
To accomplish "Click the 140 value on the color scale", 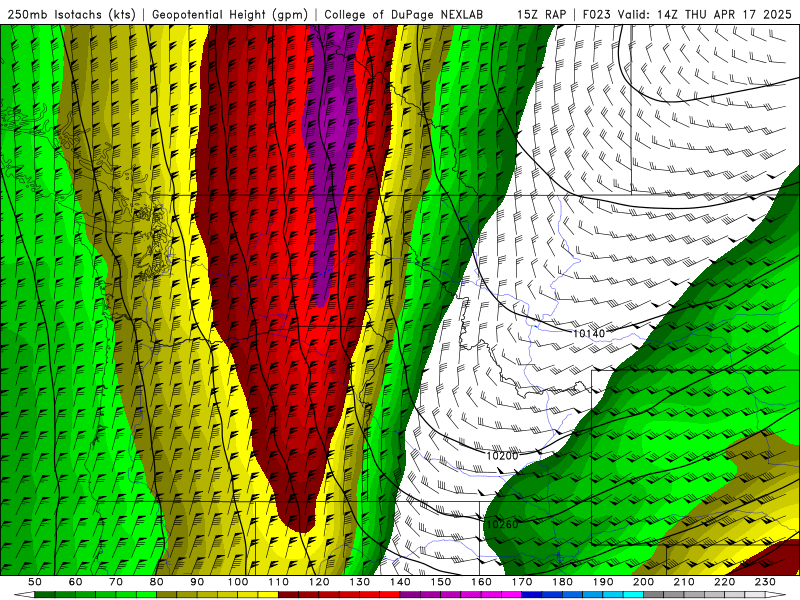I will [400, 582].
